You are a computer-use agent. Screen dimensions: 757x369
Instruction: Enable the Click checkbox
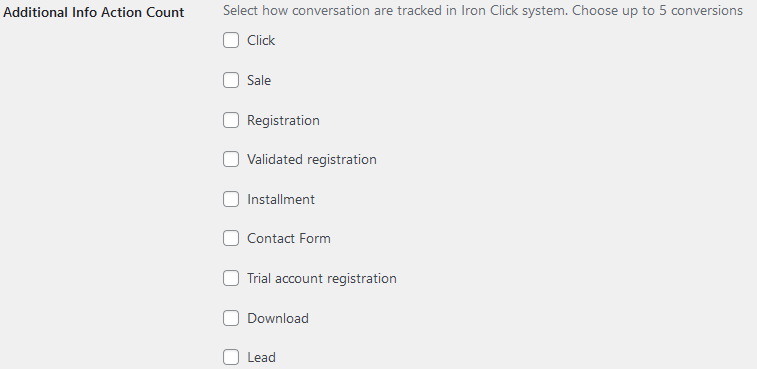[231, 40]
